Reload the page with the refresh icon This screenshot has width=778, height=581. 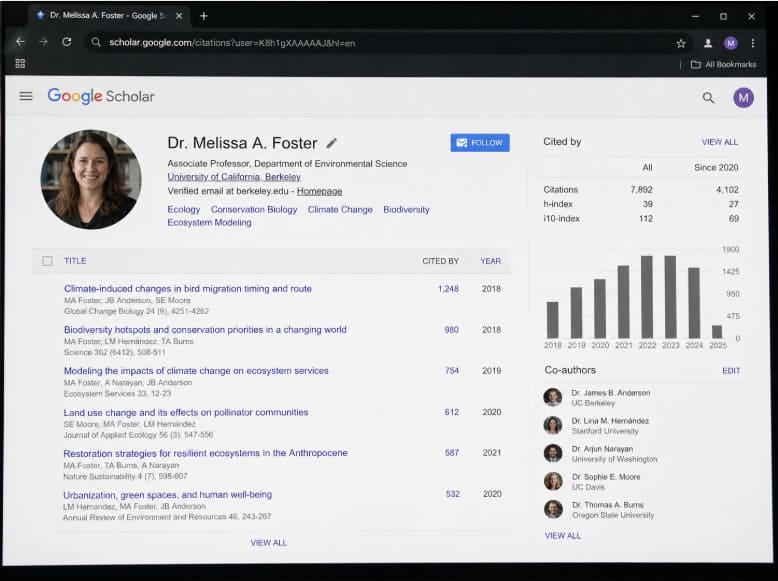point(66,42)
